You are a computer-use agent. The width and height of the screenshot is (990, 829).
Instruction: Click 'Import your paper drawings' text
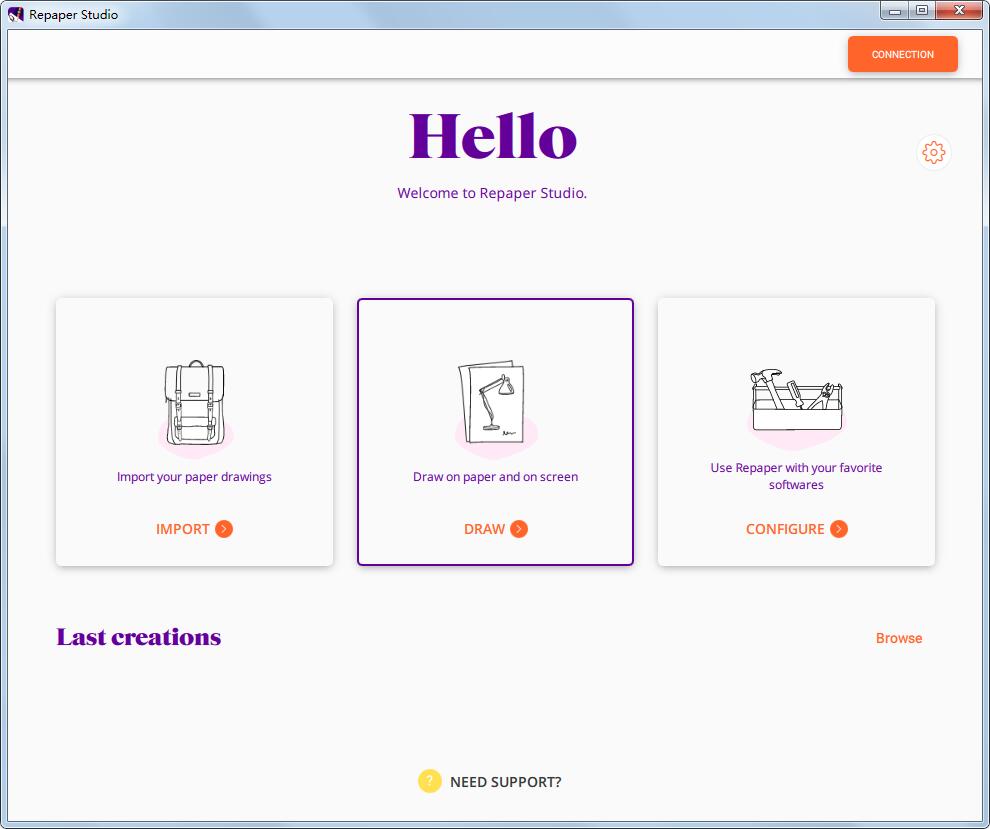pos(194,477)
